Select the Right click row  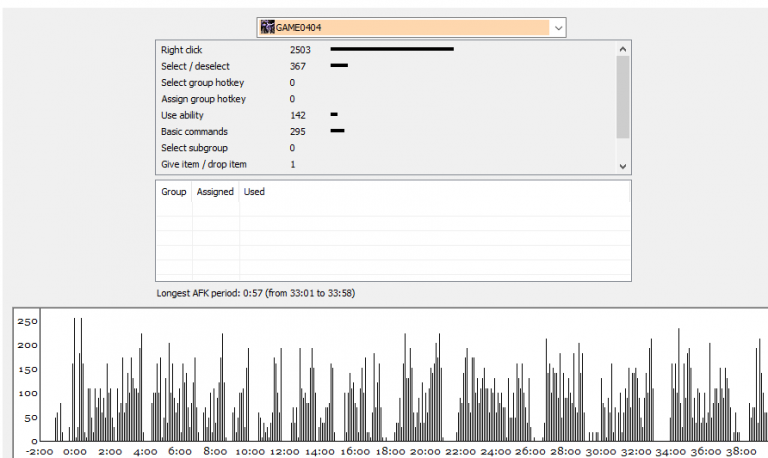click(386, 50)
